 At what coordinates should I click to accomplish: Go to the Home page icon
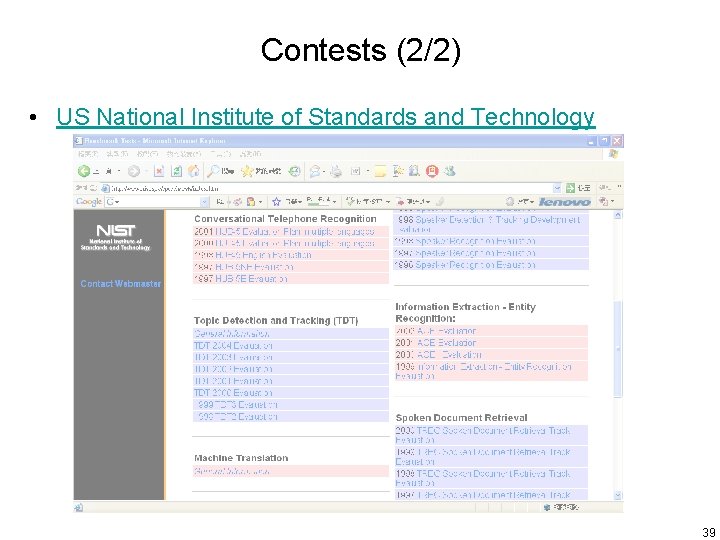194,171
